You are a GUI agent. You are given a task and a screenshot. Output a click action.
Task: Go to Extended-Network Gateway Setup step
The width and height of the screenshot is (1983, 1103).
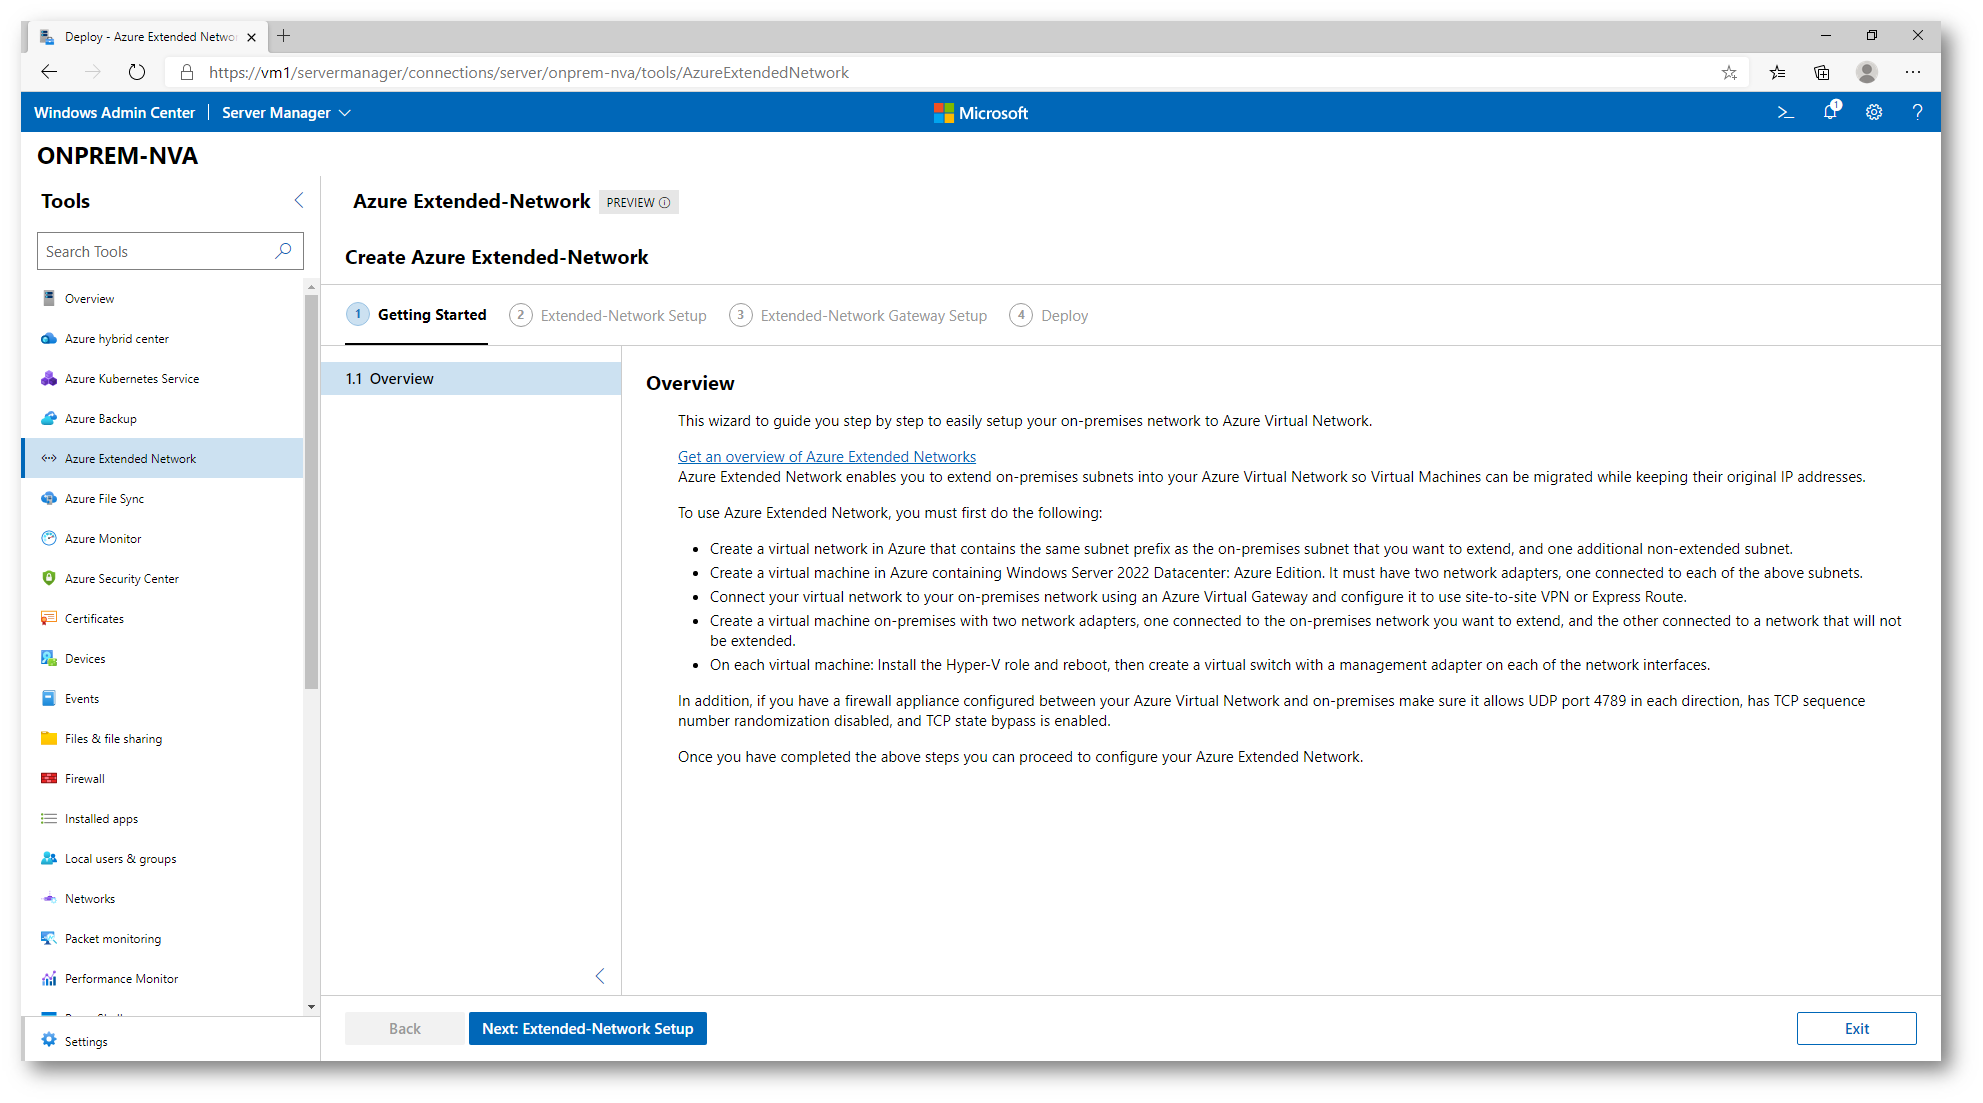click(x=858, y=315)
